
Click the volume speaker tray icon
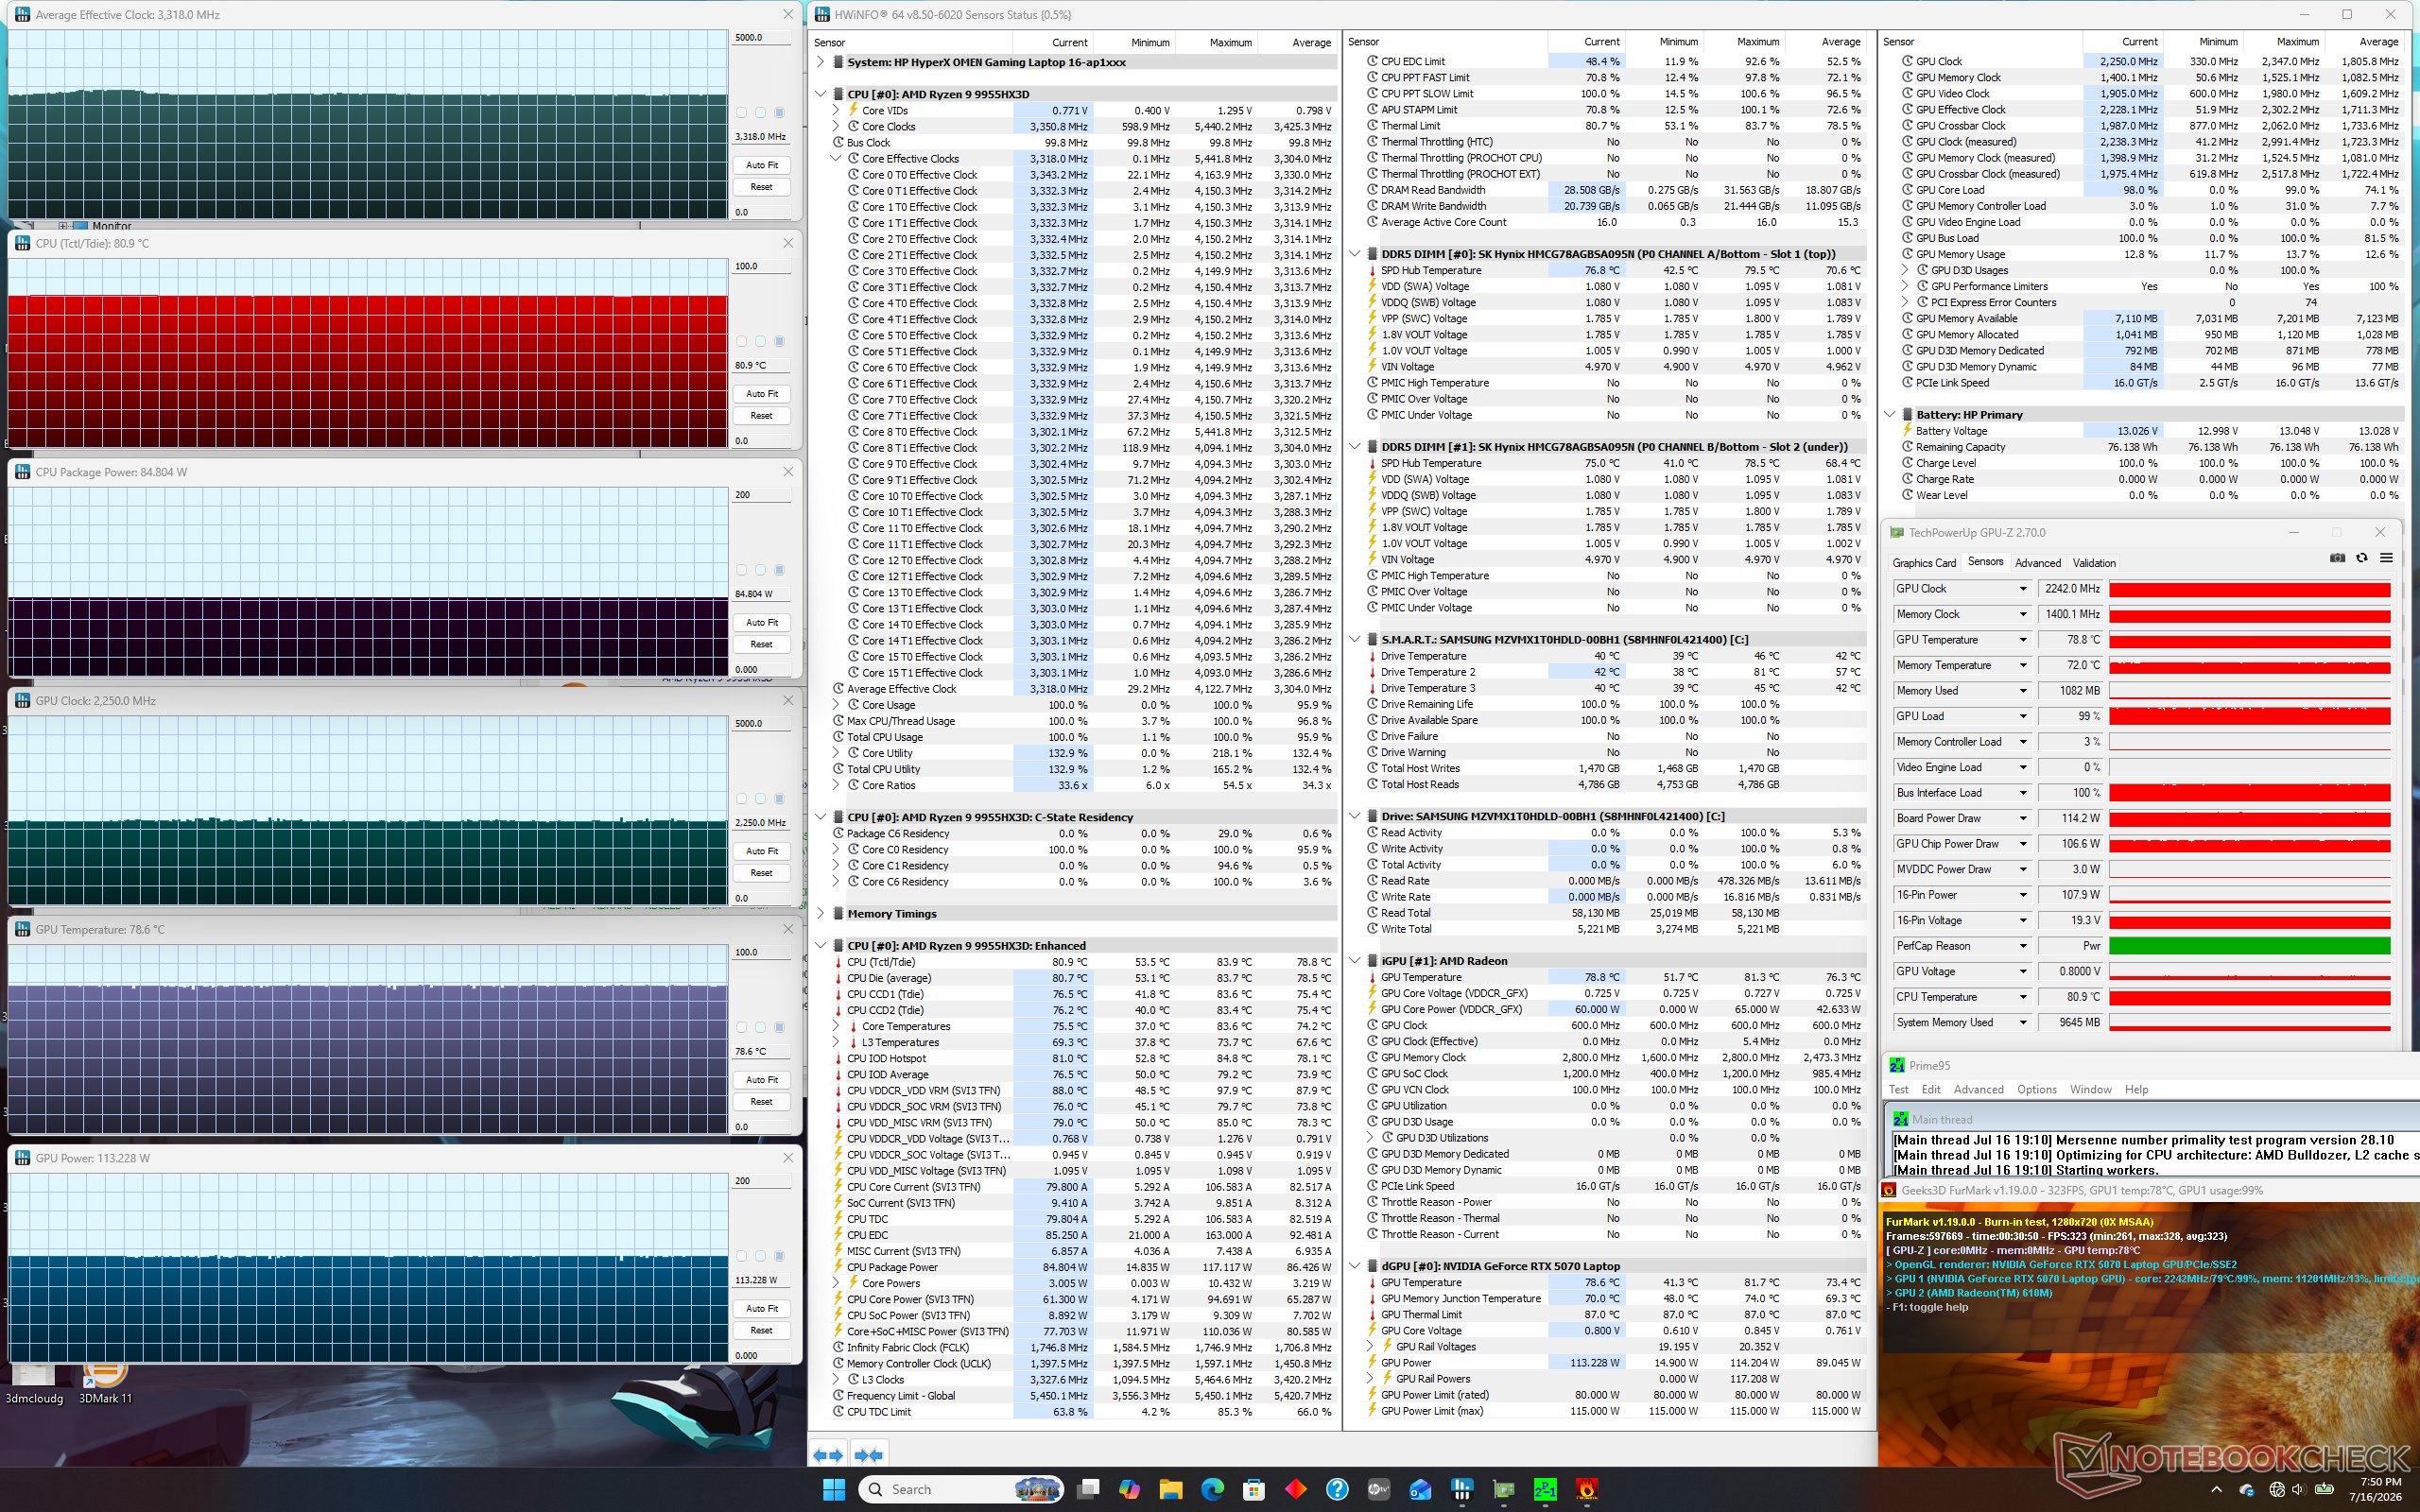click(x=2298, y=1489)
